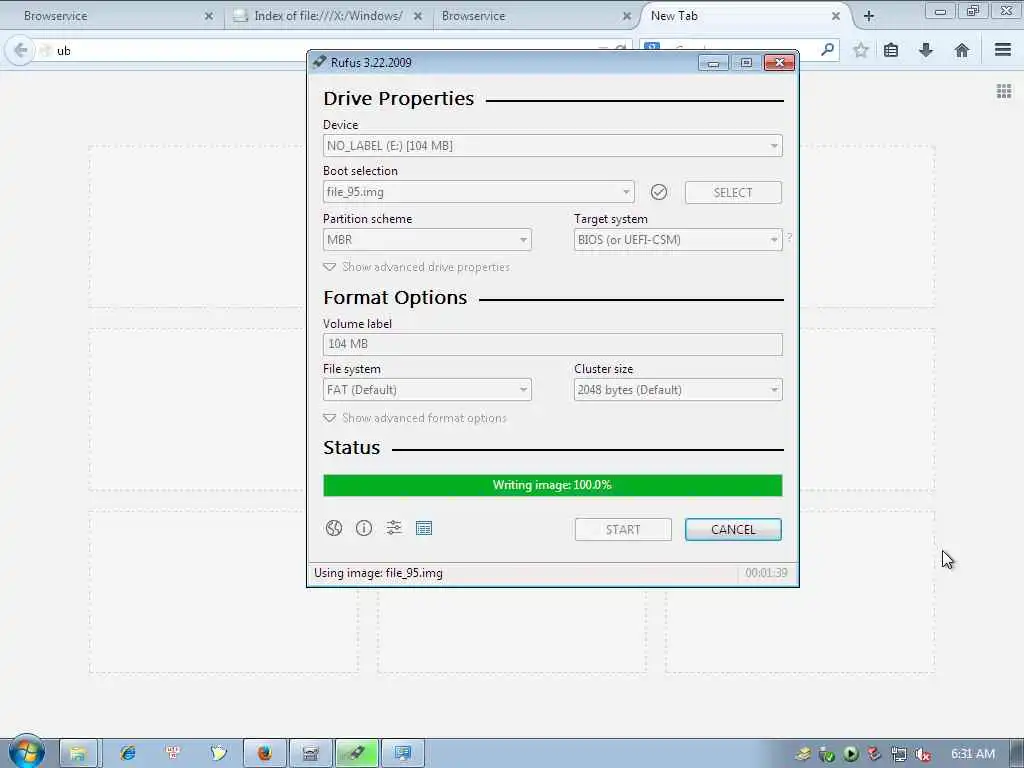
Task: Click the Writing image progress bar
Action: click(x=552, y=485)
